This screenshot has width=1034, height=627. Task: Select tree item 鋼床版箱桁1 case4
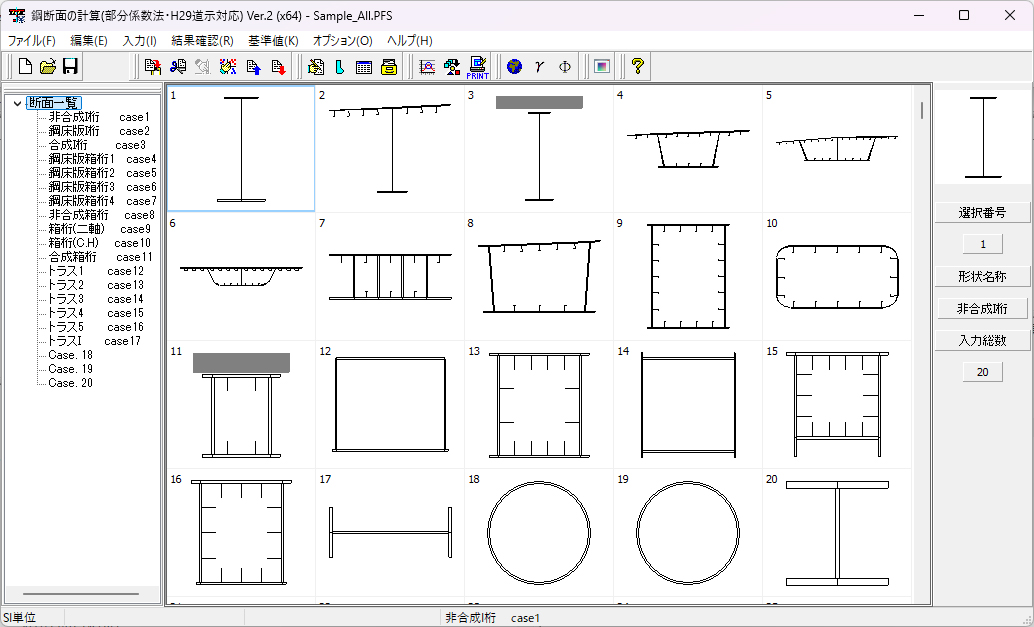coord(102,159)
